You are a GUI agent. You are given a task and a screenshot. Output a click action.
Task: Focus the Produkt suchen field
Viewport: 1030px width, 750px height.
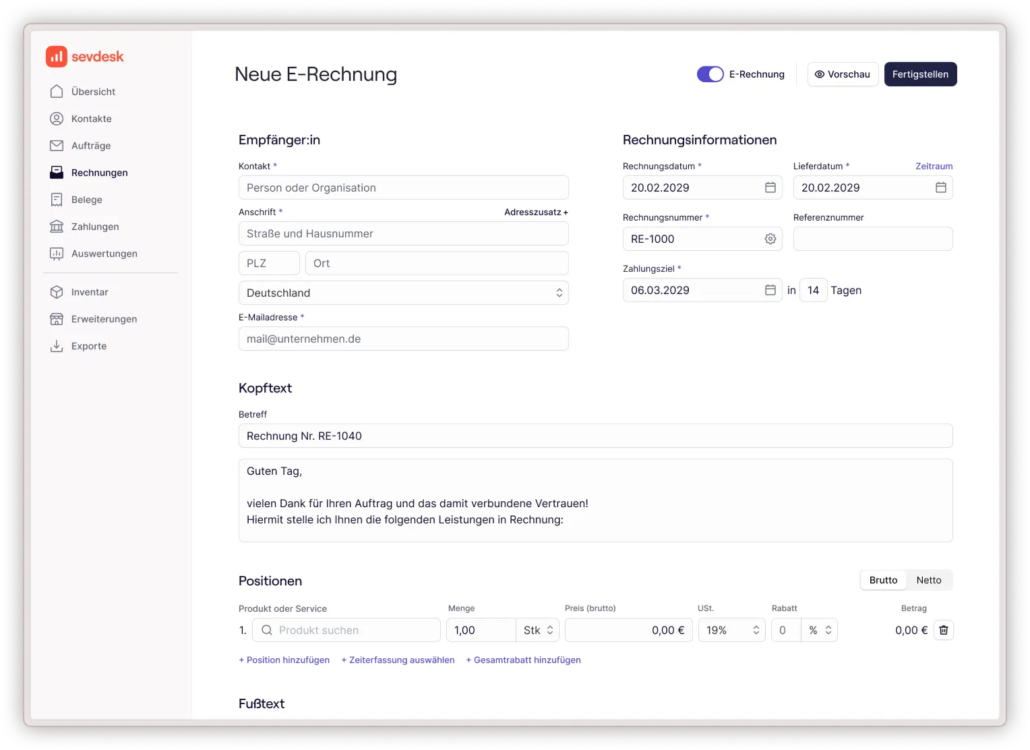tap(346, 630)
